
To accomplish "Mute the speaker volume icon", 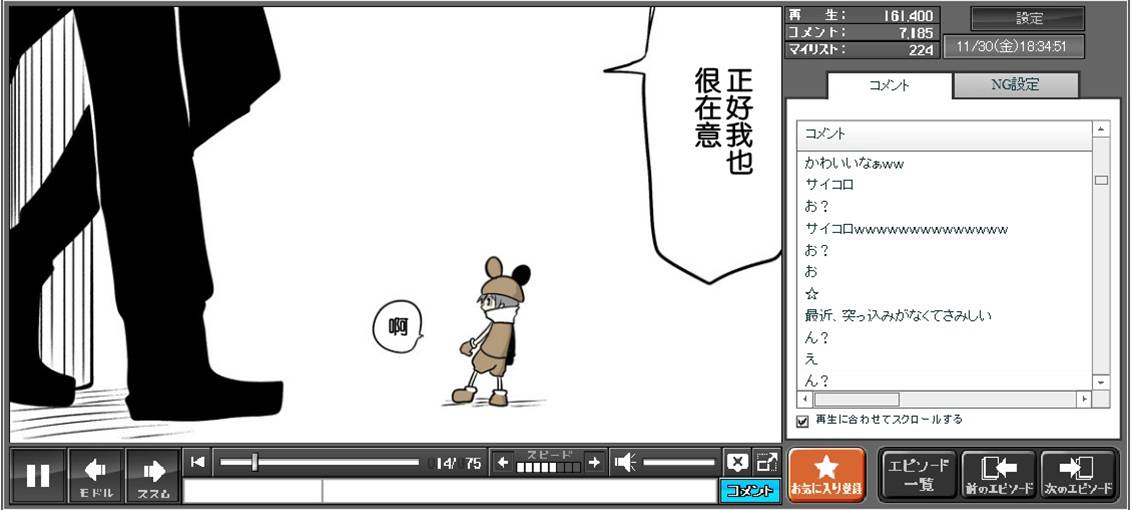I will click(625, 462).
